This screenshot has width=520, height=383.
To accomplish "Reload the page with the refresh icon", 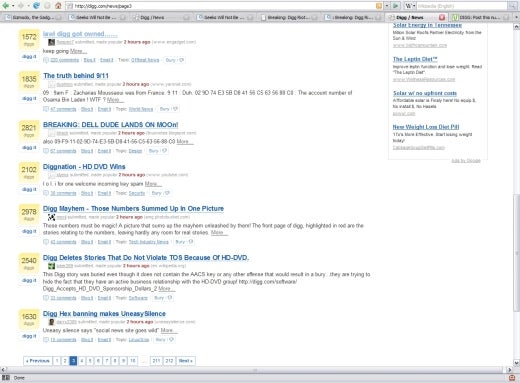I will [x=36, y=6].
